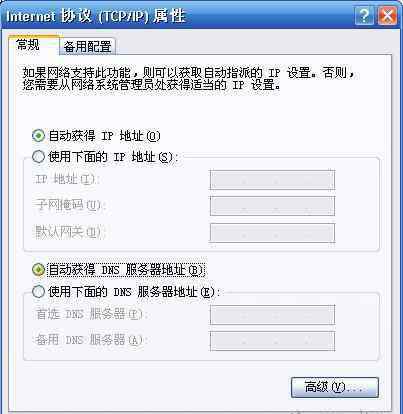Click the 备用 DNS 服务器 field

(272, 341)
